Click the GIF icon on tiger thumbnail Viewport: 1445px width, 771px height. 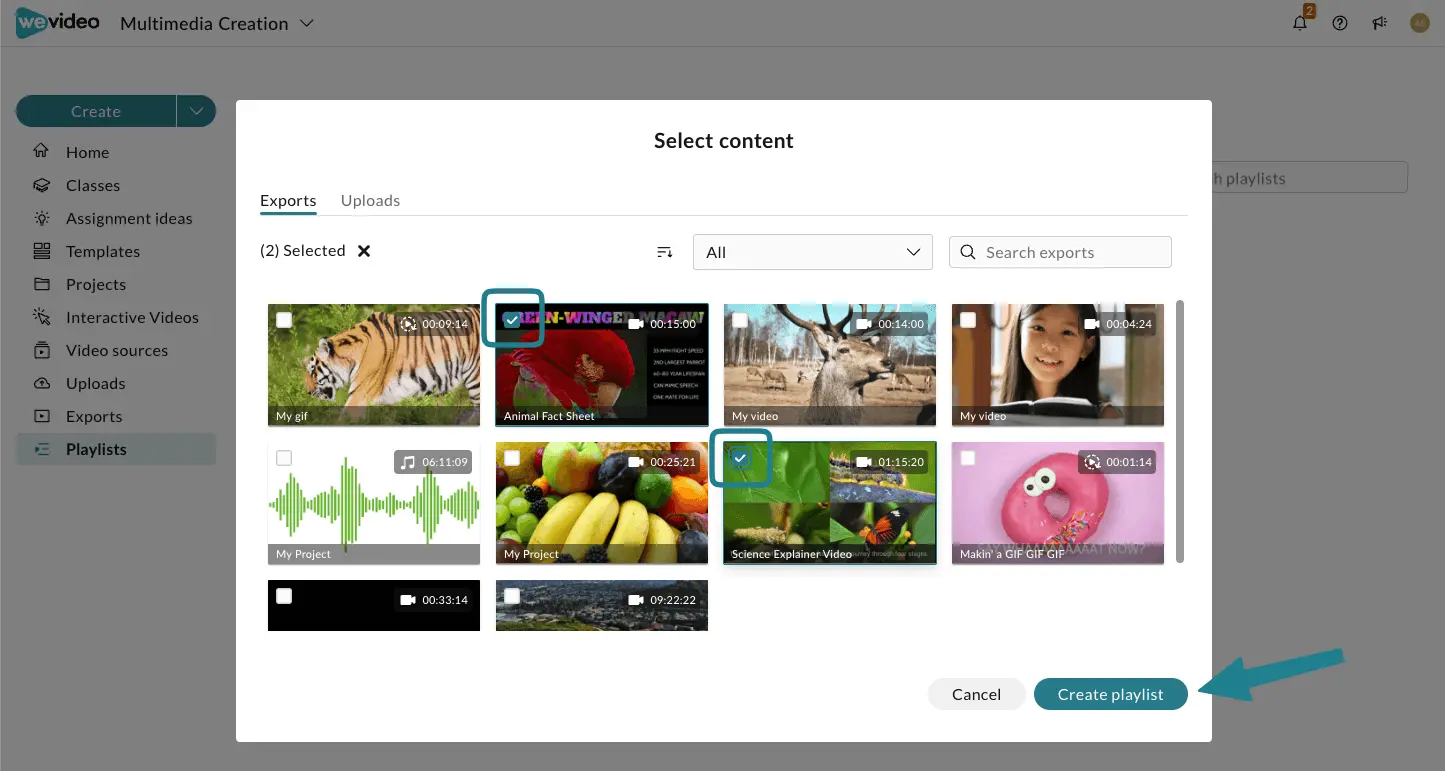[x=408, y=324]
